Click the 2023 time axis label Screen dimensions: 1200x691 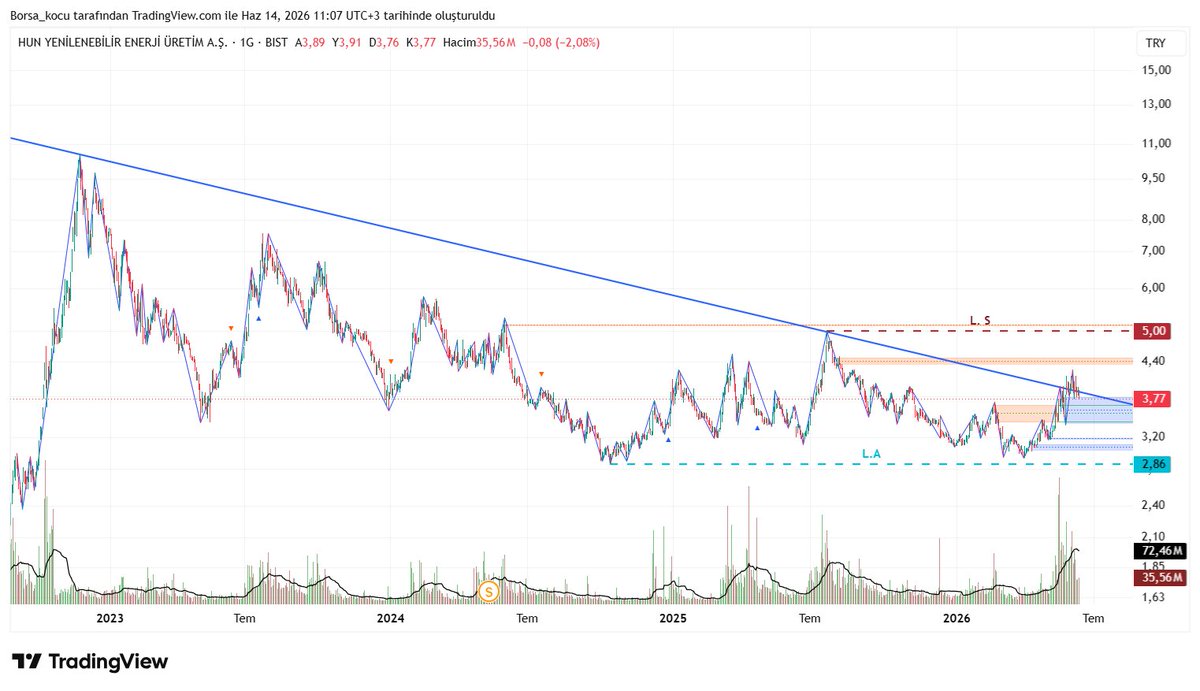(x=109, y=618)
